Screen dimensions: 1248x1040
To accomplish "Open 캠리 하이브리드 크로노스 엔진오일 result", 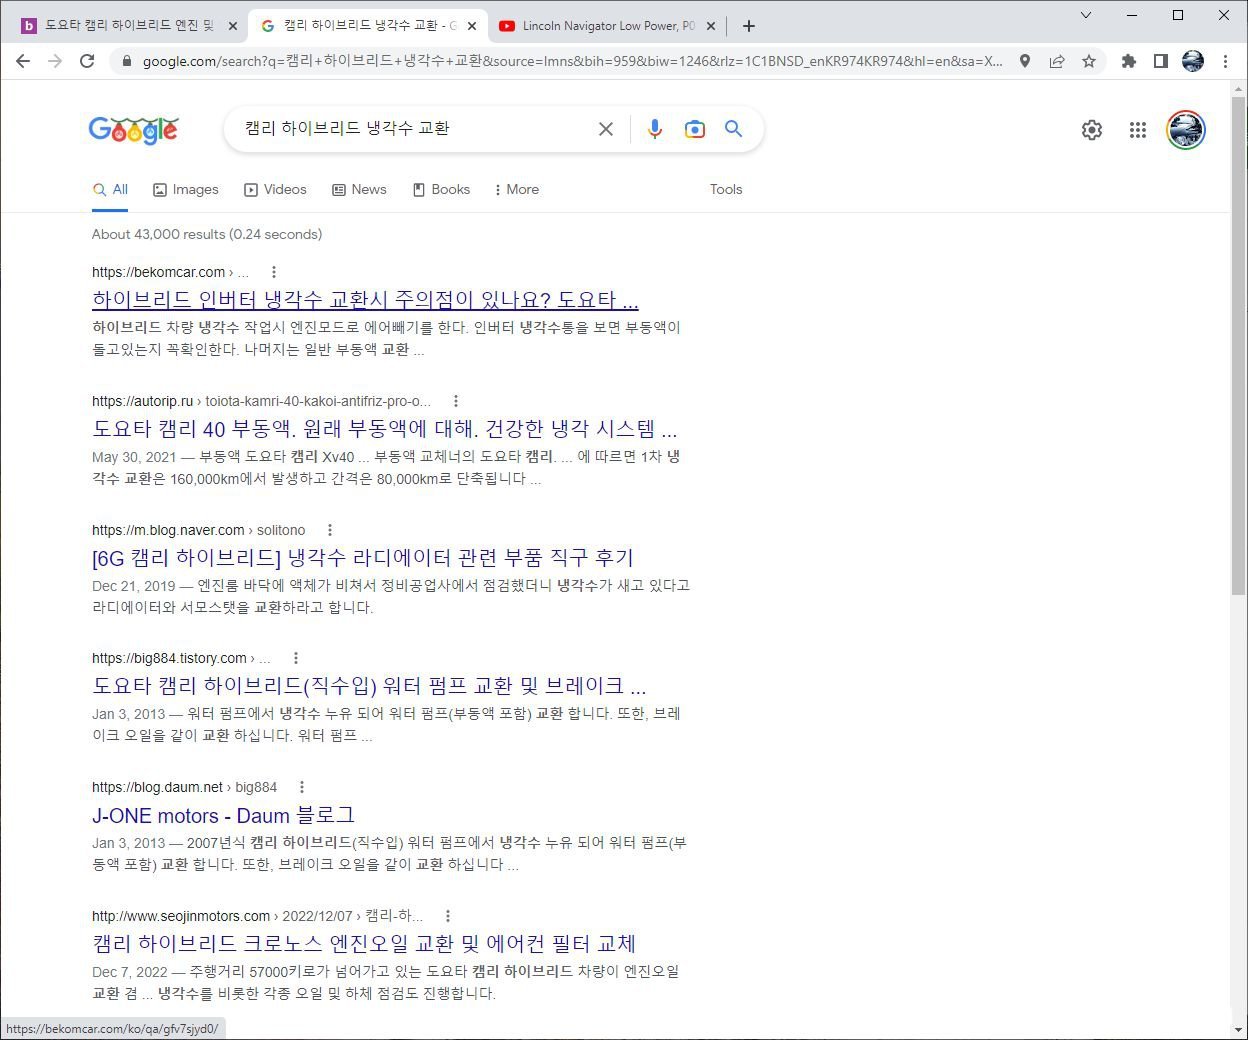I will point(364,943).
